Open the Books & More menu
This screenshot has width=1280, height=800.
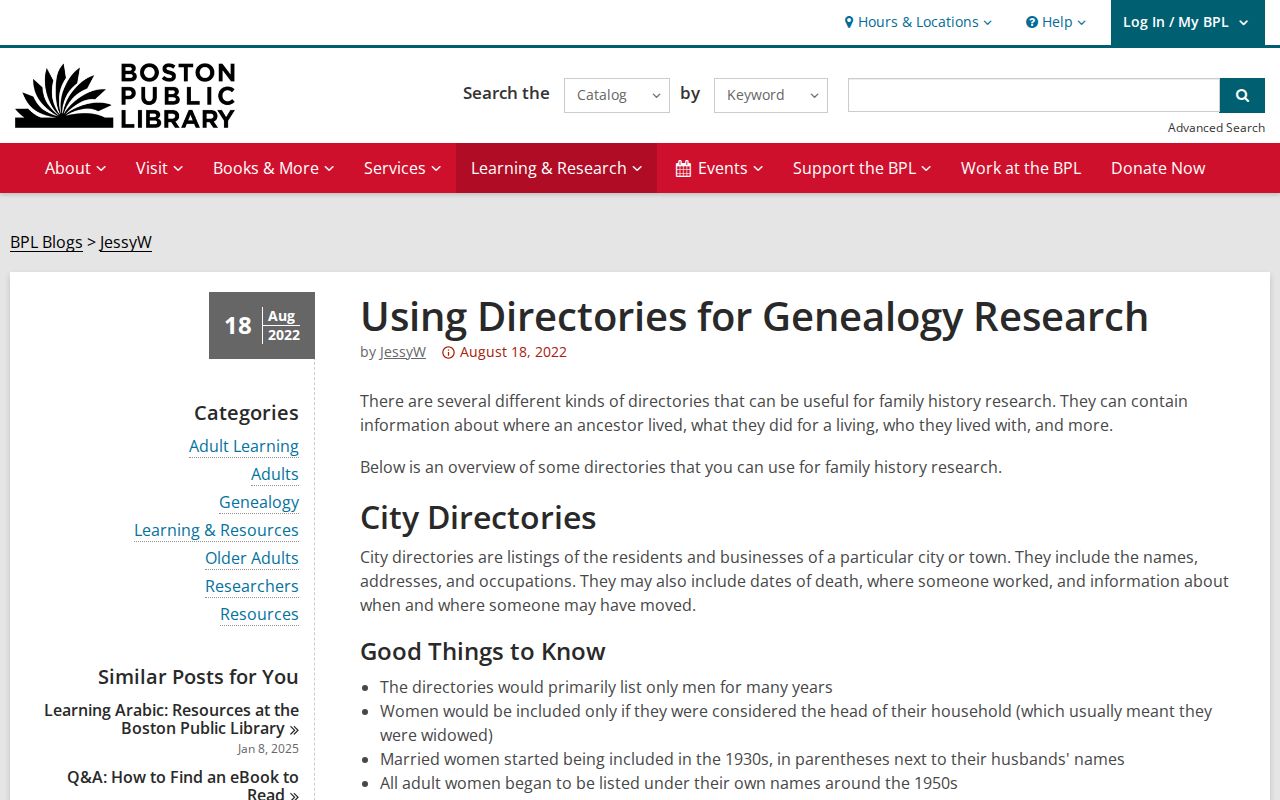273,168
